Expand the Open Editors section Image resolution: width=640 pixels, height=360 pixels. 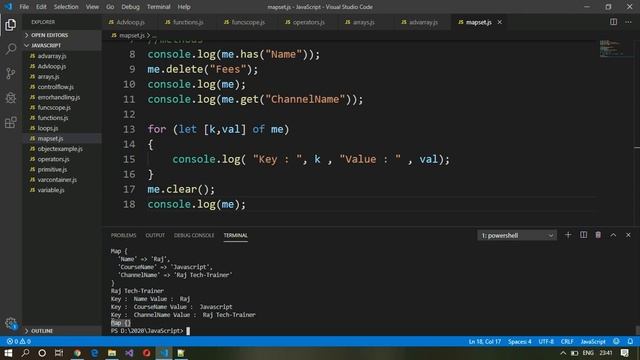pyautogui.click(x=62, y=35)
